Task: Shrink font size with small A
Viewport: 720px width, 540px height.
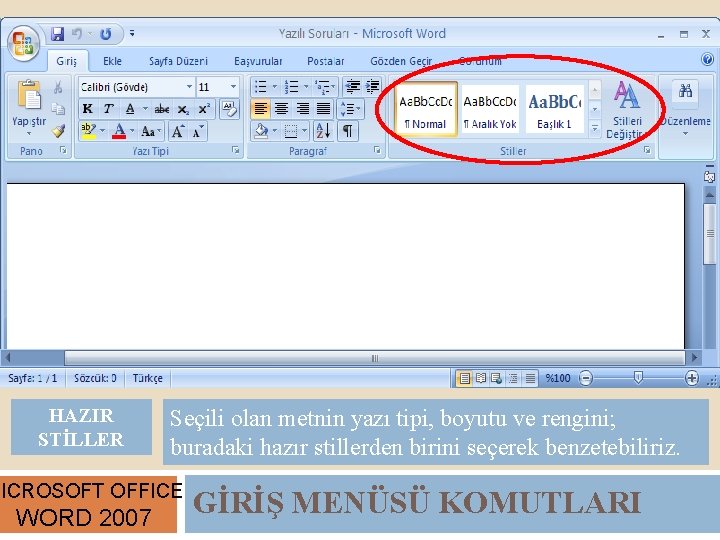Action: [x=198, y=132]
